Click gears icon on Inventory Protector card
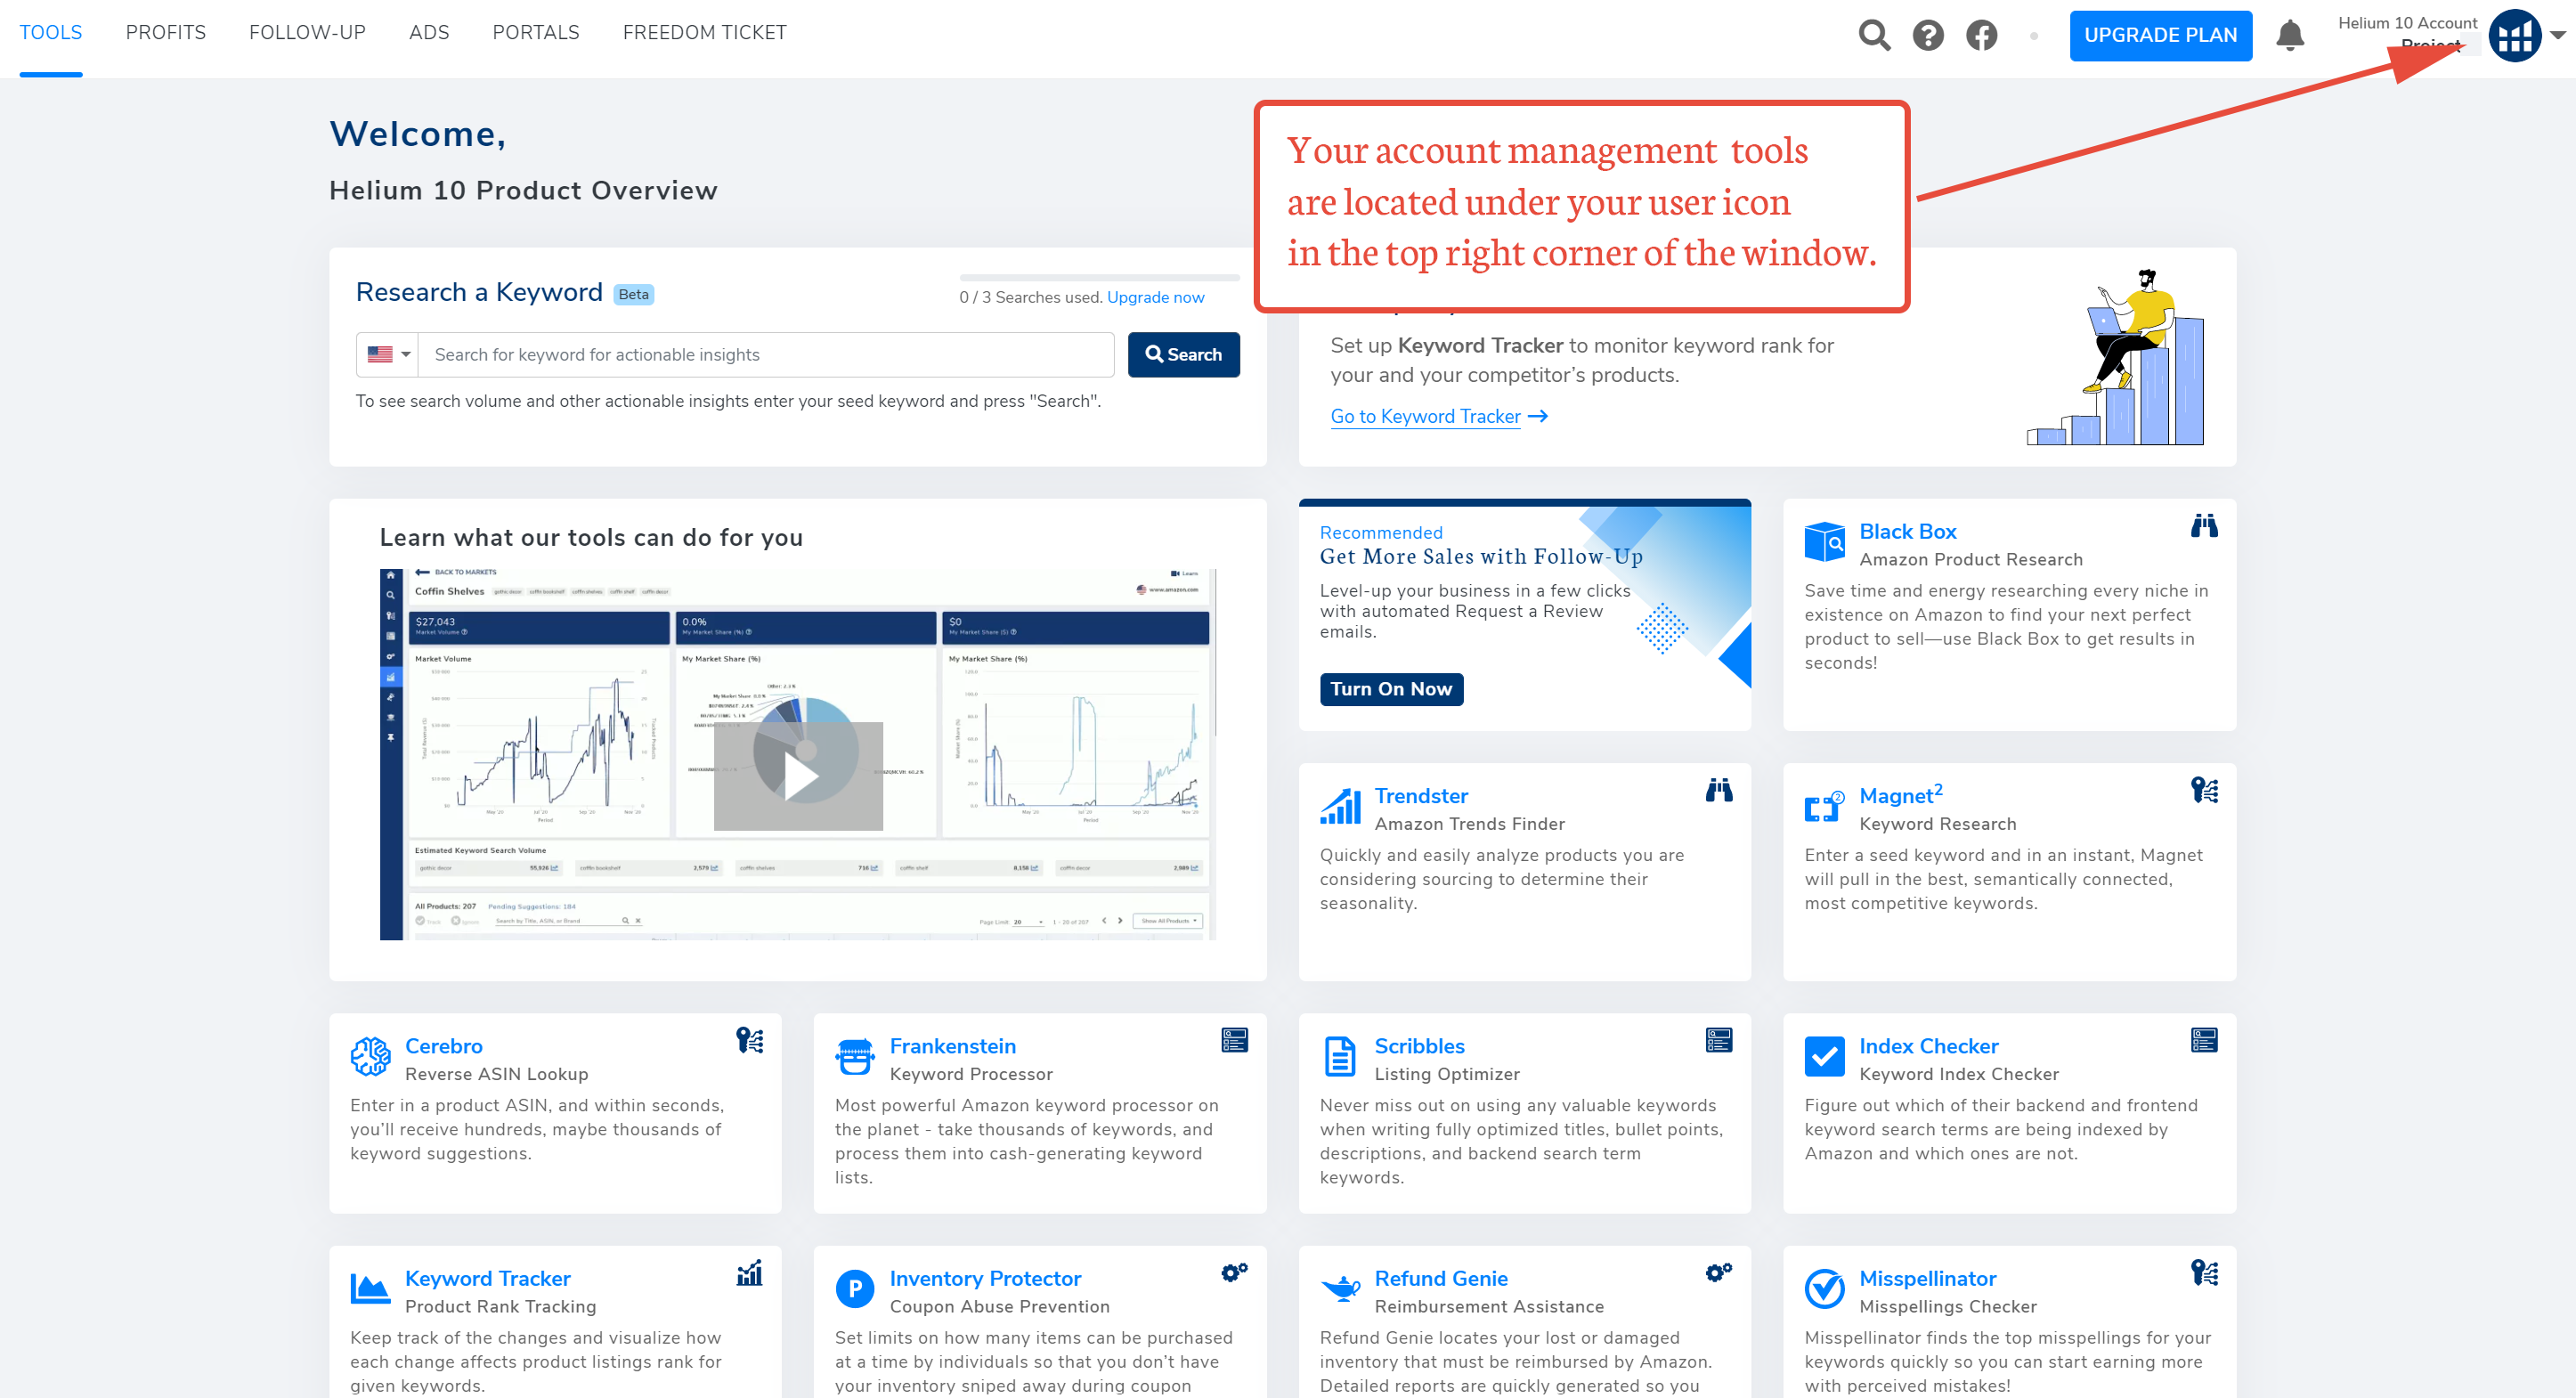Screen dimensions: 2576x1398 tap(1234, 1272)
